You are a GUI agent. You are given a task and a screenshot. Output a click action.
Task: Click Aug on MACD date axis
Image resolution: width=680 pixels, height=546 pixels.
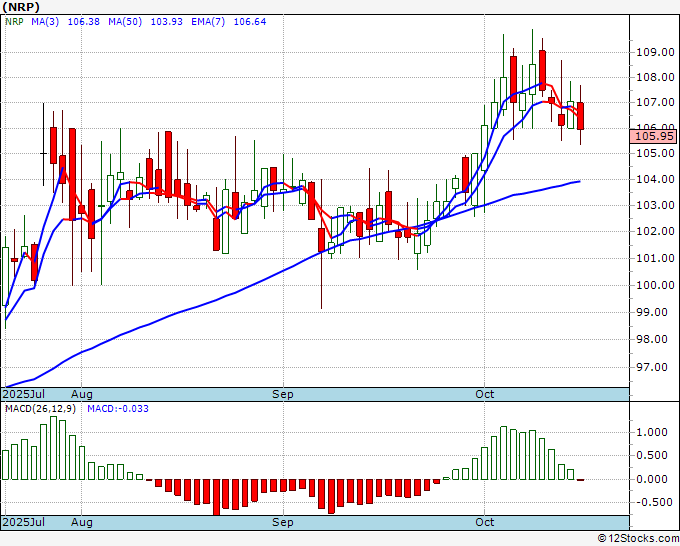click(82, 522)
